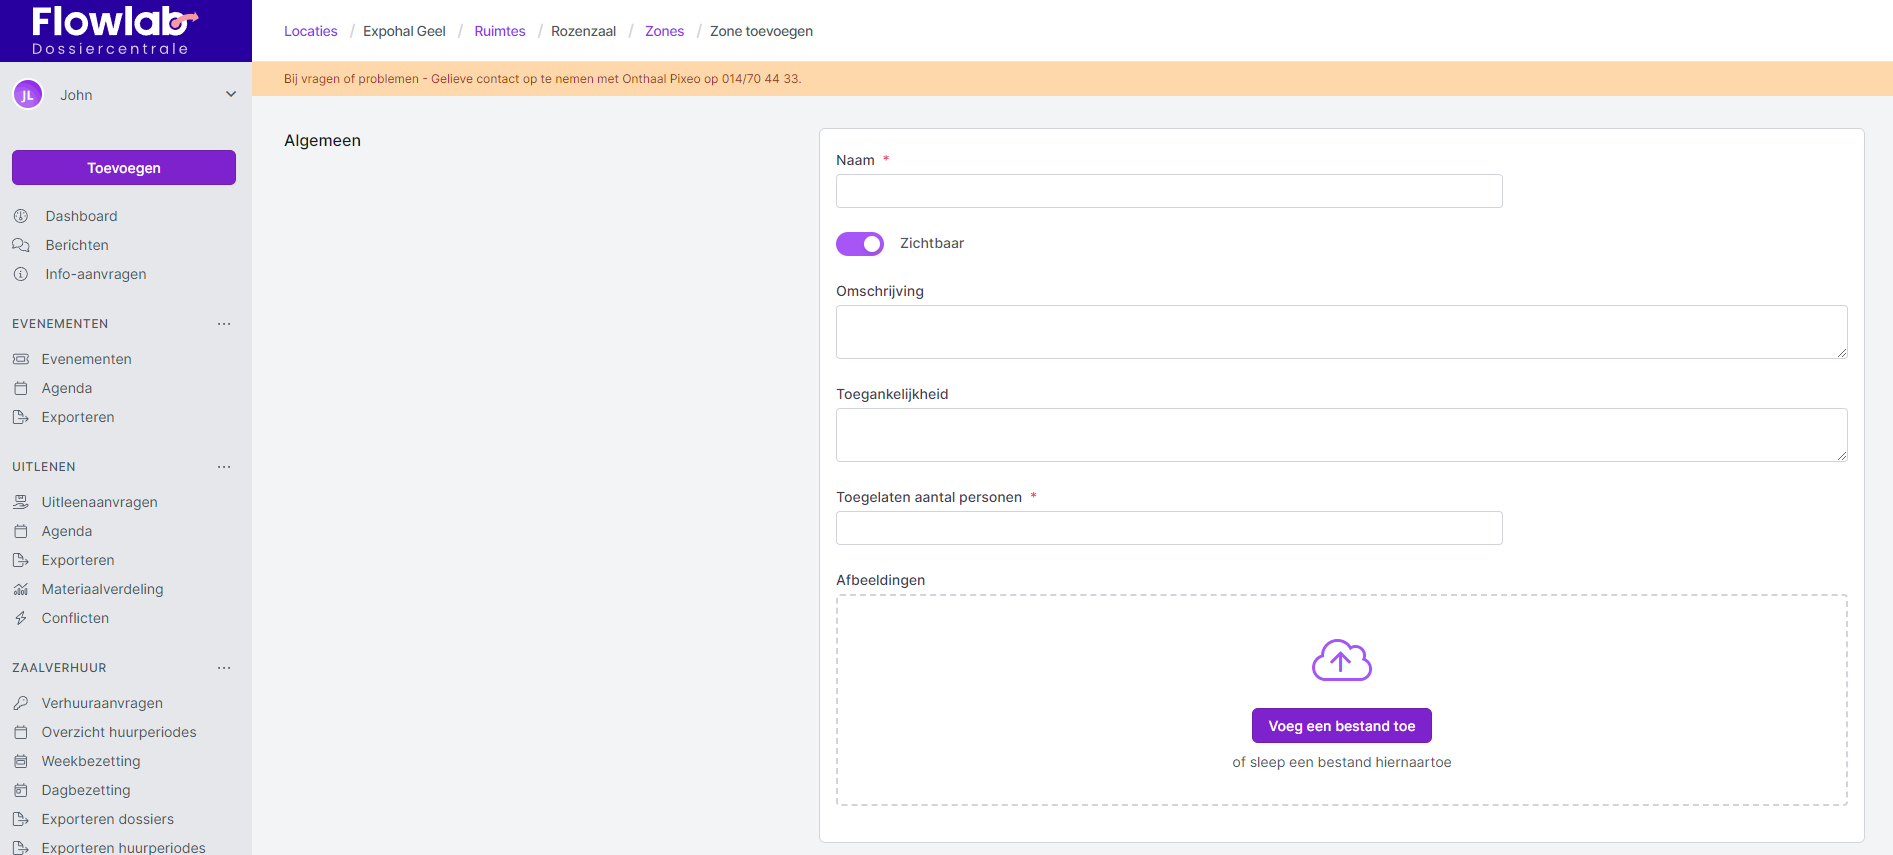Screen dimensions: 1893x855
Task: Open Weekbezetting in the sidebar
Action: [91, 761]
